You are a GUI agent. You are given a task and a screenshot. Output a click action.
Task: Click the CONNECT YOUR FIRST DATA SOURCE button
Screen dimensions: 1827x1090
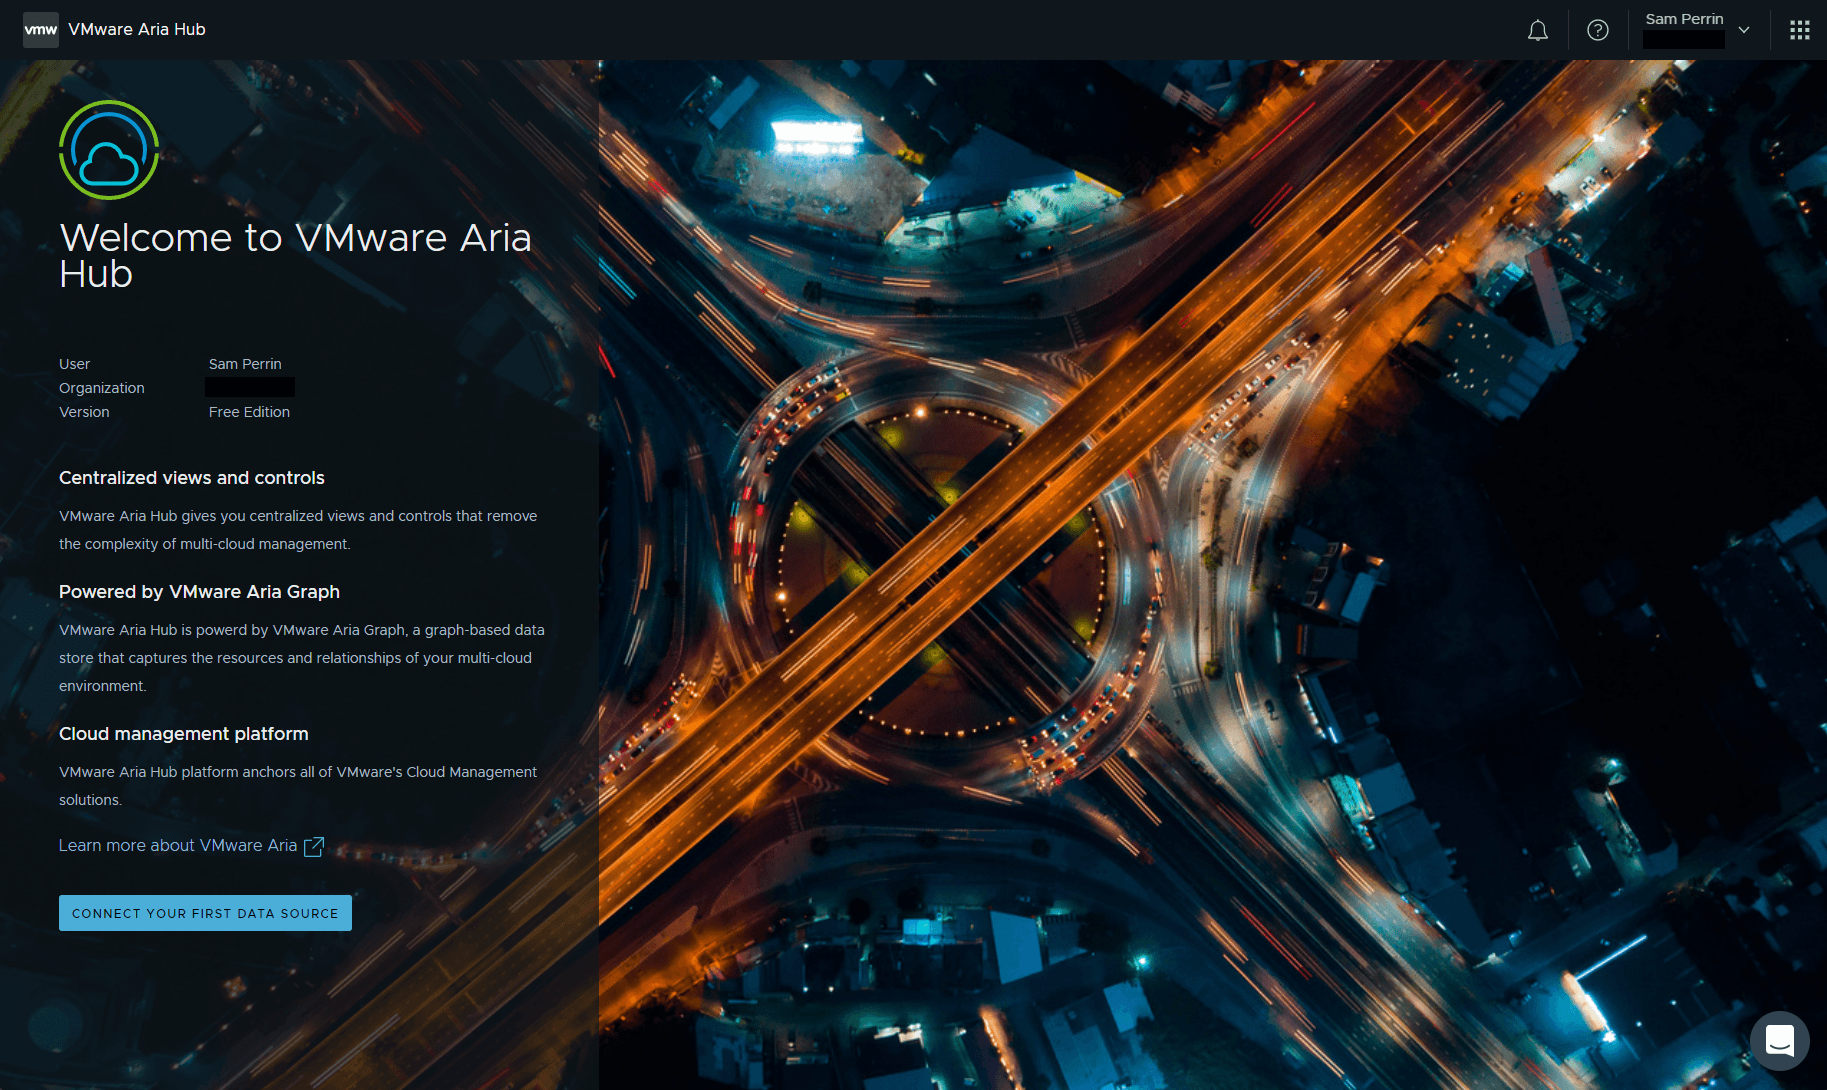coord(204,912)
